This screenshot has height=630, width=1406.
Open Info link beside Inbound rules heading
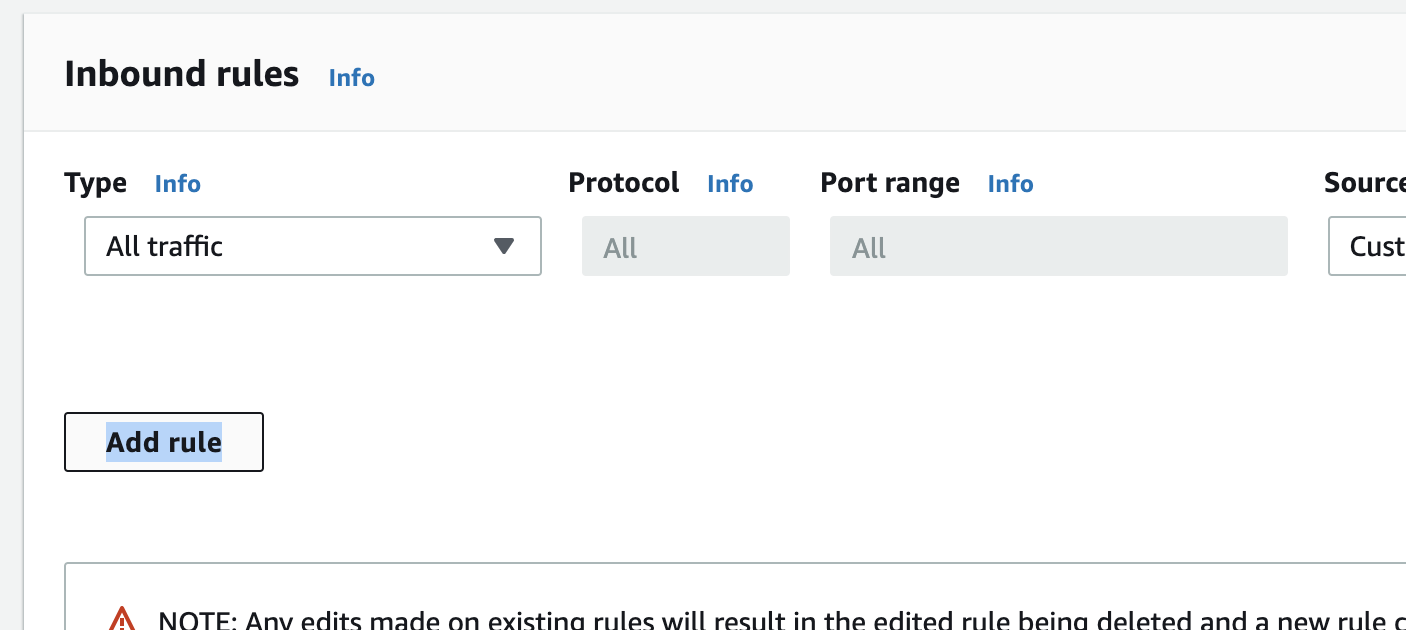[352, 78]
